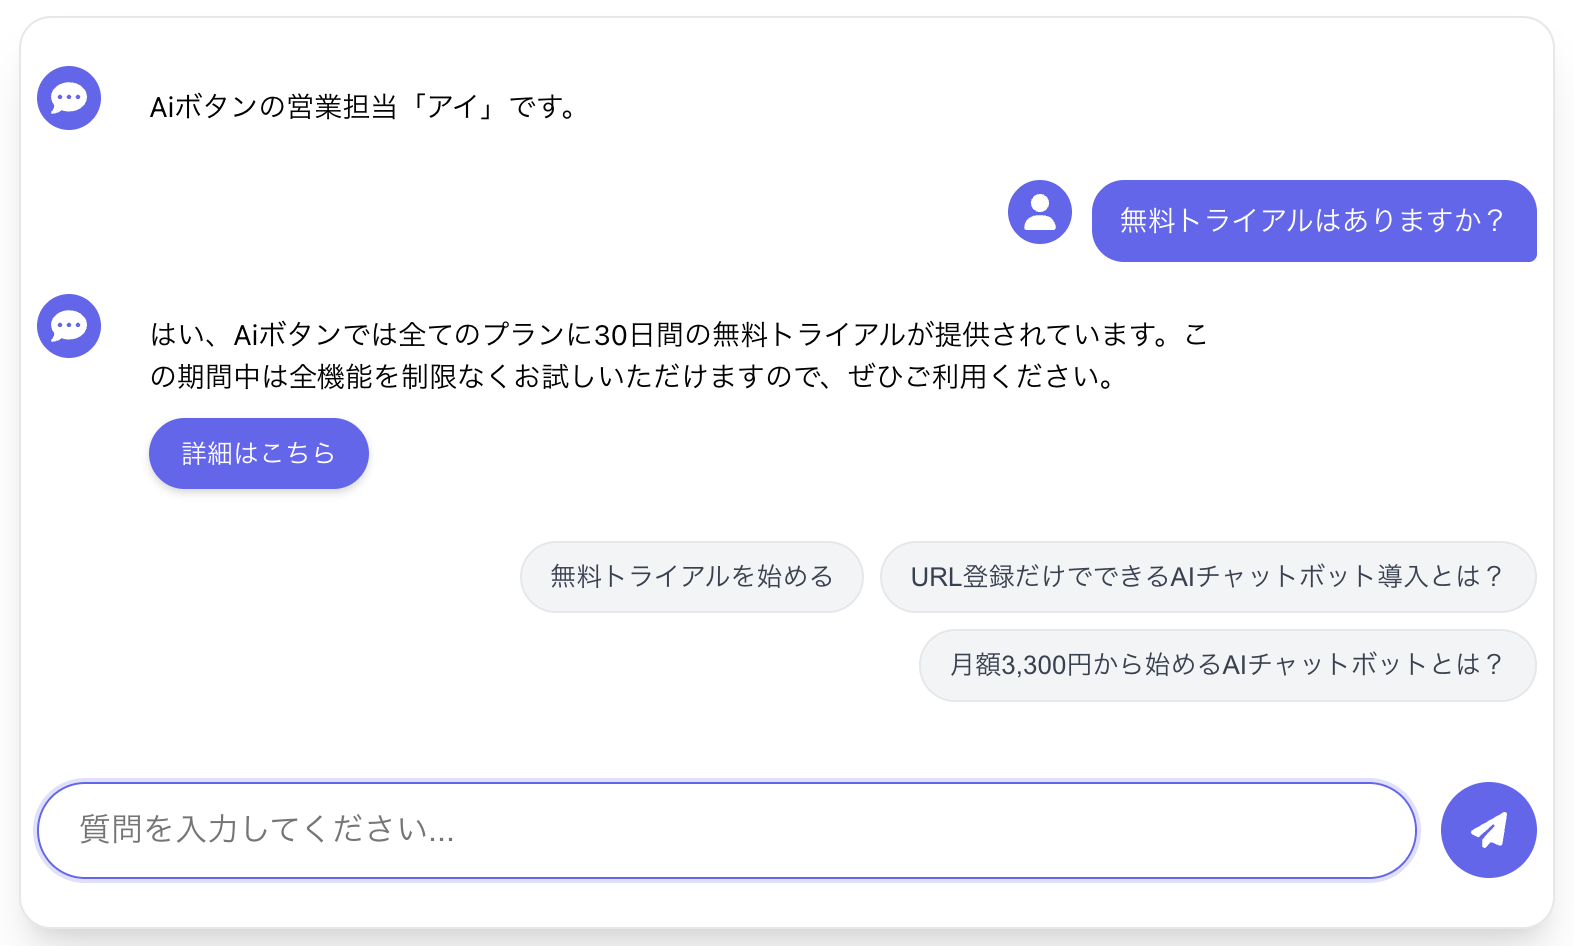Click the 無料トライアルはありますか user message bubble
Image resolution: width=1574 pixels, height=946 pixels.
(1313, 222)
